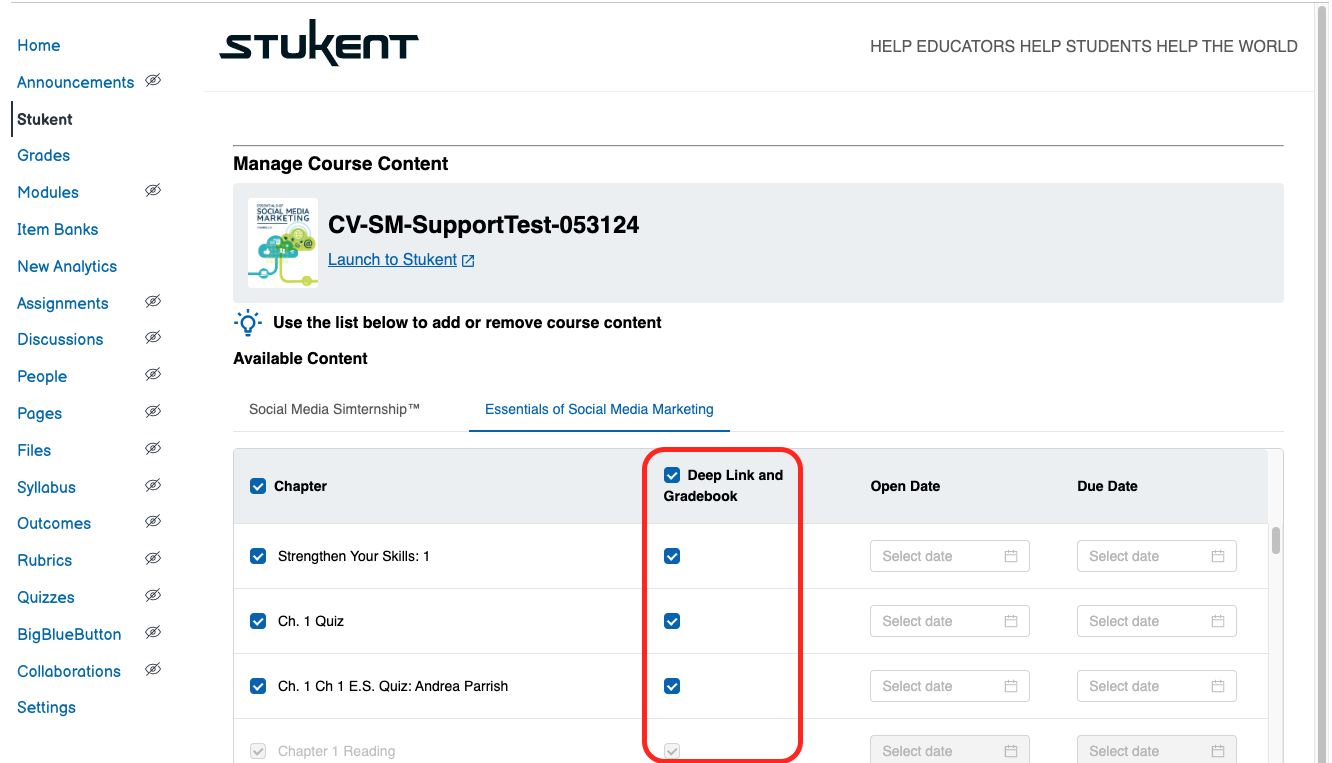Toggle deep link checkbox for Ch. 1 Quiz
The width and height of the screenshot is (1332, 763).
click(672, 621)
